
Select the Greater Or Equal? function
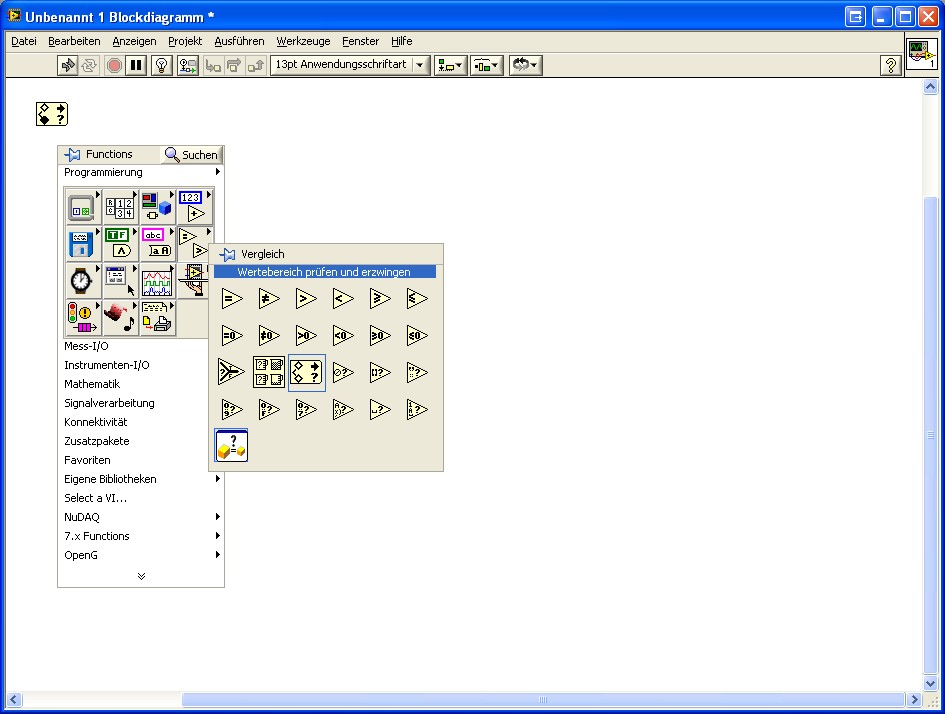380,299
